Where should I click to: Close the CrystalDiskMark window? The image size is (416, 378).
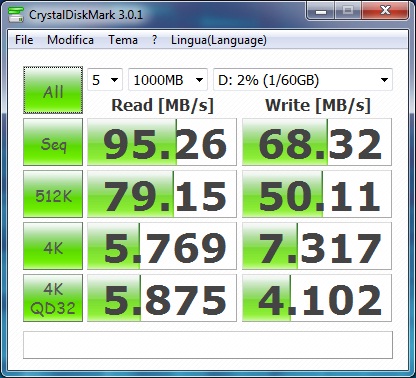(385, 11)
